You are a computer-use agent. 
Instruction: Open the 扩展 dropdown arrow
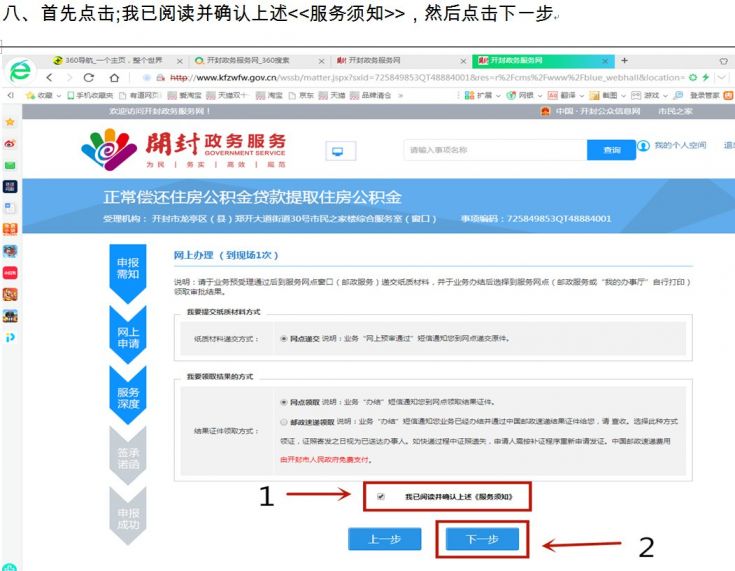pyautogui.click(x=498, y=96)
